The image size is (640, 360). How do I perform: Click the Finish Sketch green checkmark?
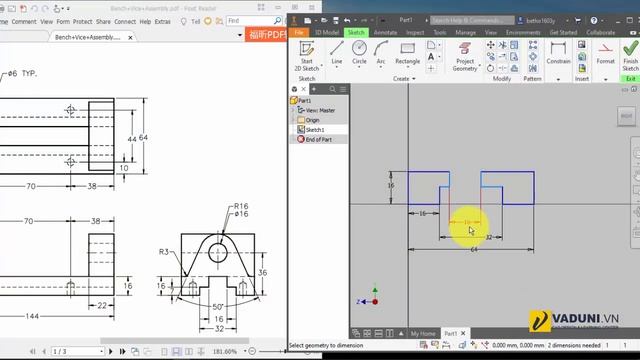tap(630, 48)
